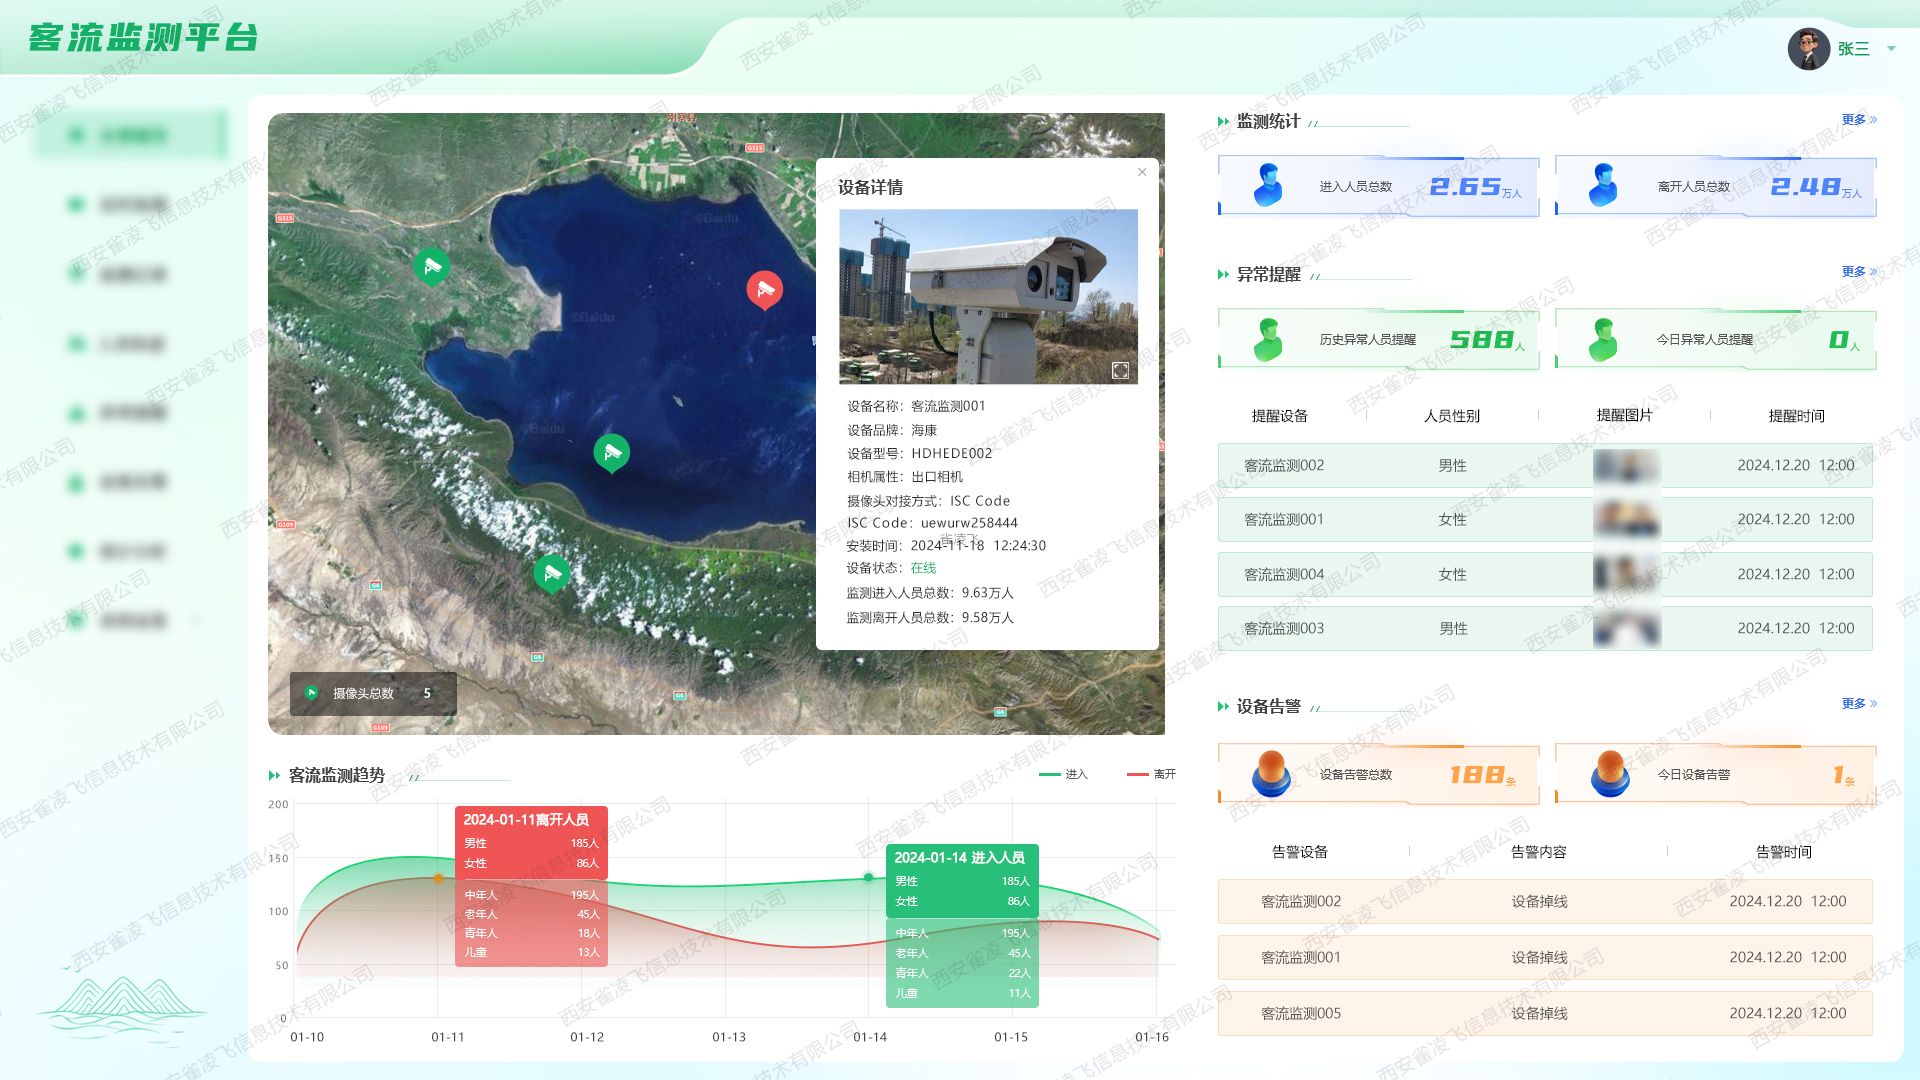Click the top-left green camera marker

[431, 266]
